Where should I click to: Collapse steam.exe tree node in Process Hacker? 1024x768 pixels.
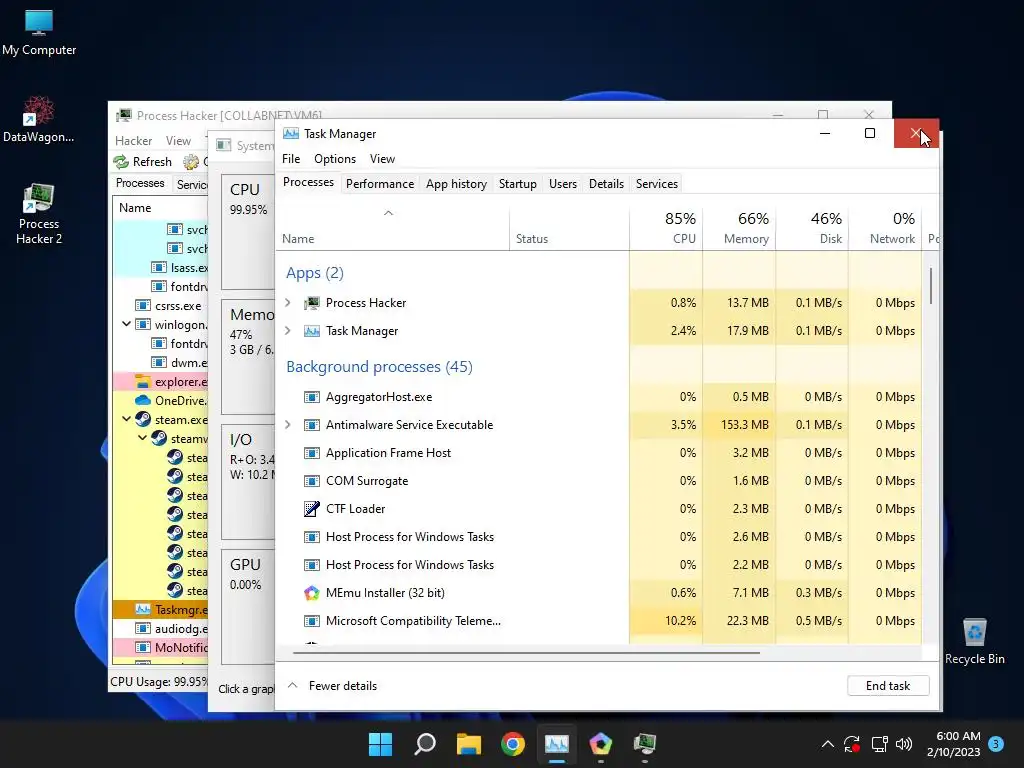pos(127,419)
